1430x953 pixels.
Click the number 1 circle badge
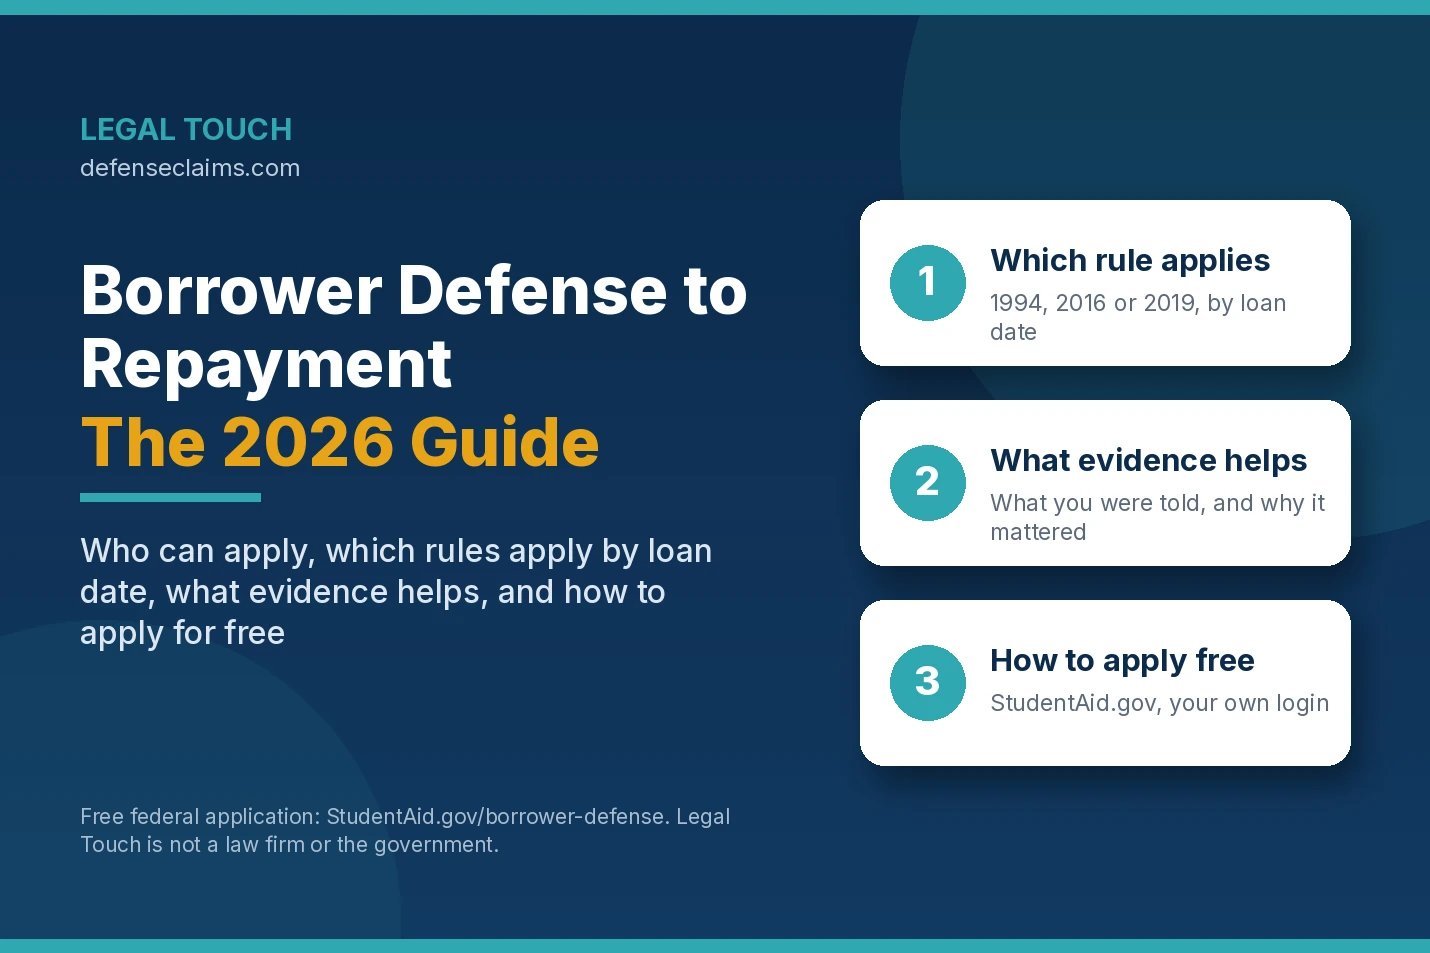(x=928, y=283)
